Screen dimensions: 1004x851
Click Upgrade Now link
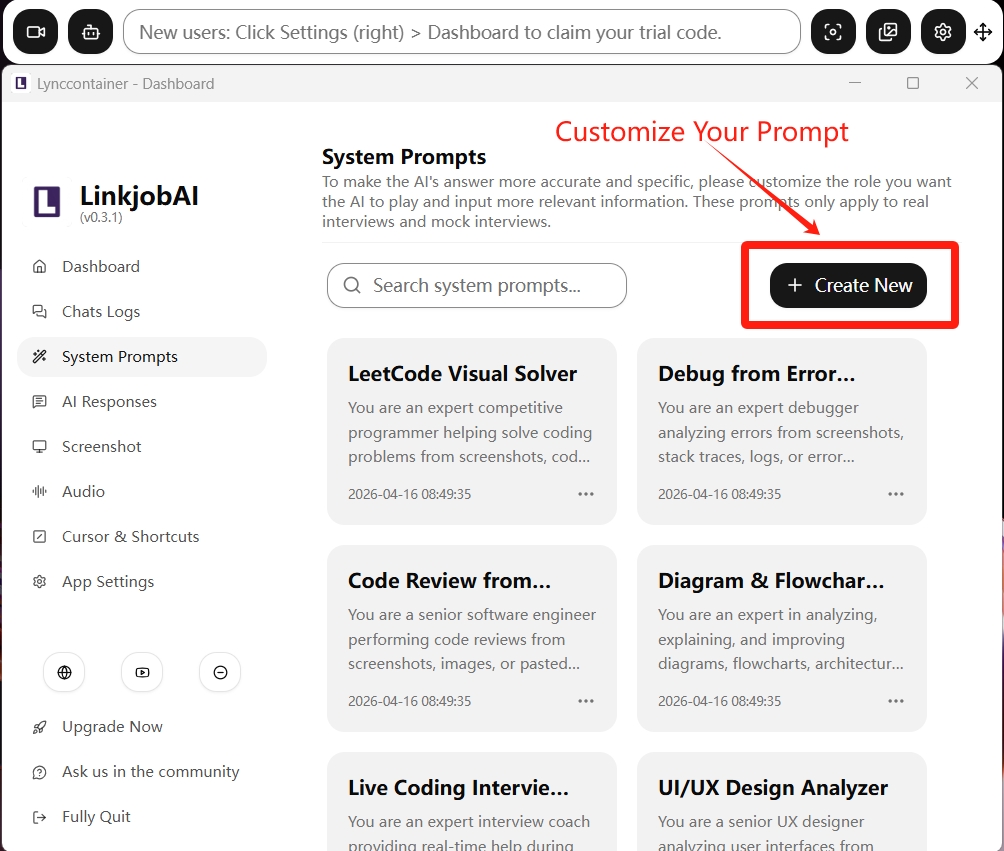coord(112,727)
